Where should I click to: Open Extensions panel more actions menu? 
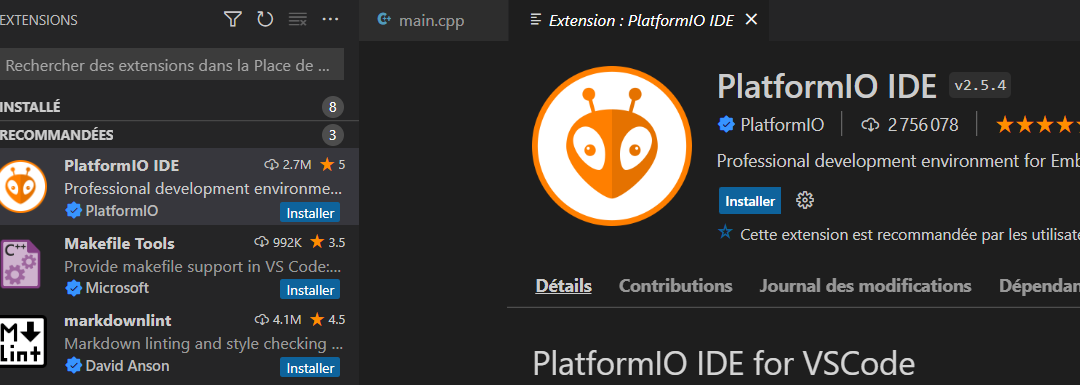[x=331, y=19]
